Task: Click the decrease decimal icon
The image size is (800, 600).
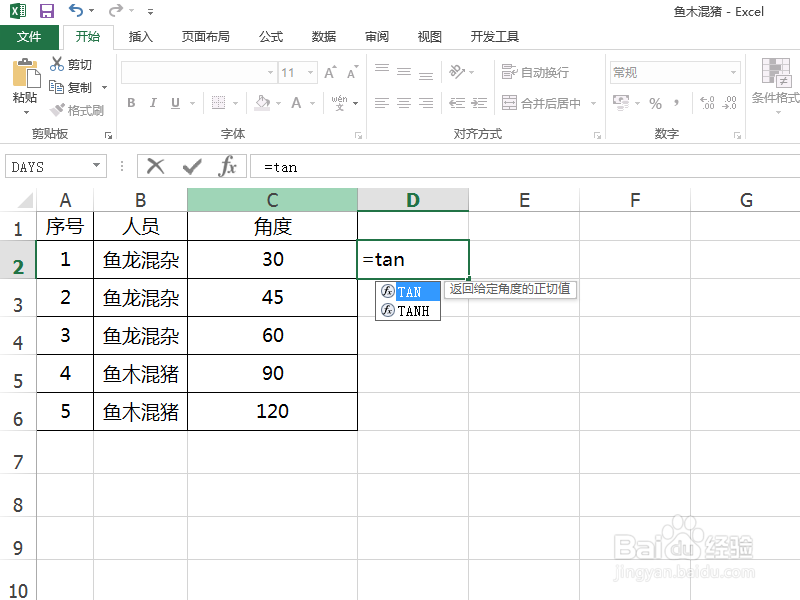Action: [x=730, y=103]
